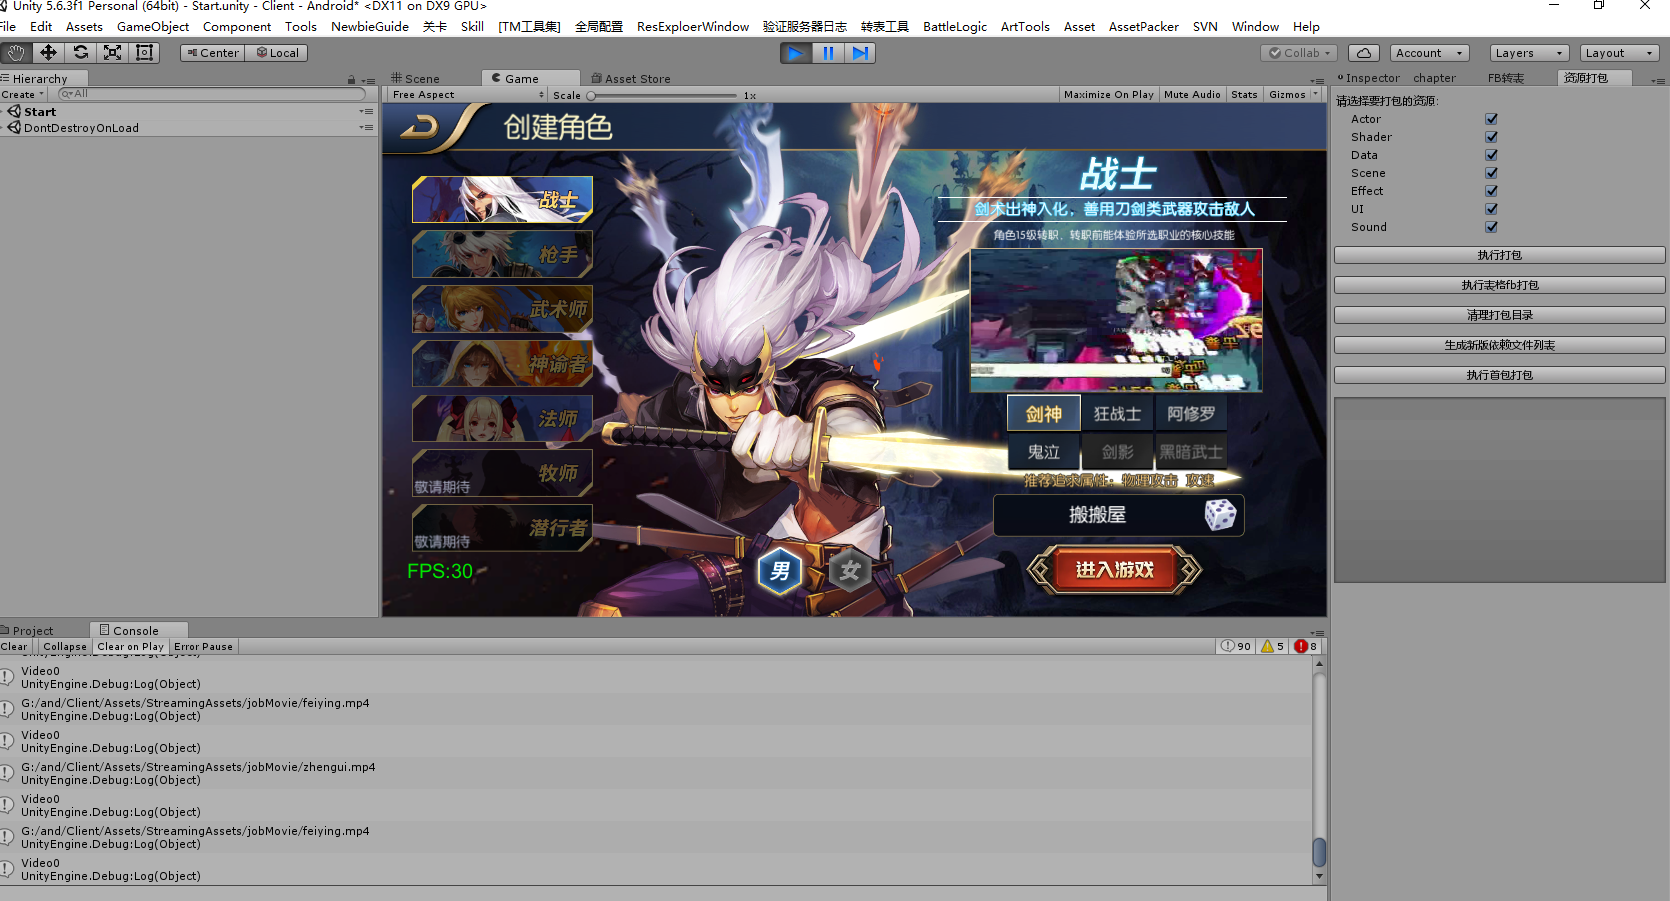Open the GameObject menu
This screenshot has height=901, width=1670.
(152, 27)
